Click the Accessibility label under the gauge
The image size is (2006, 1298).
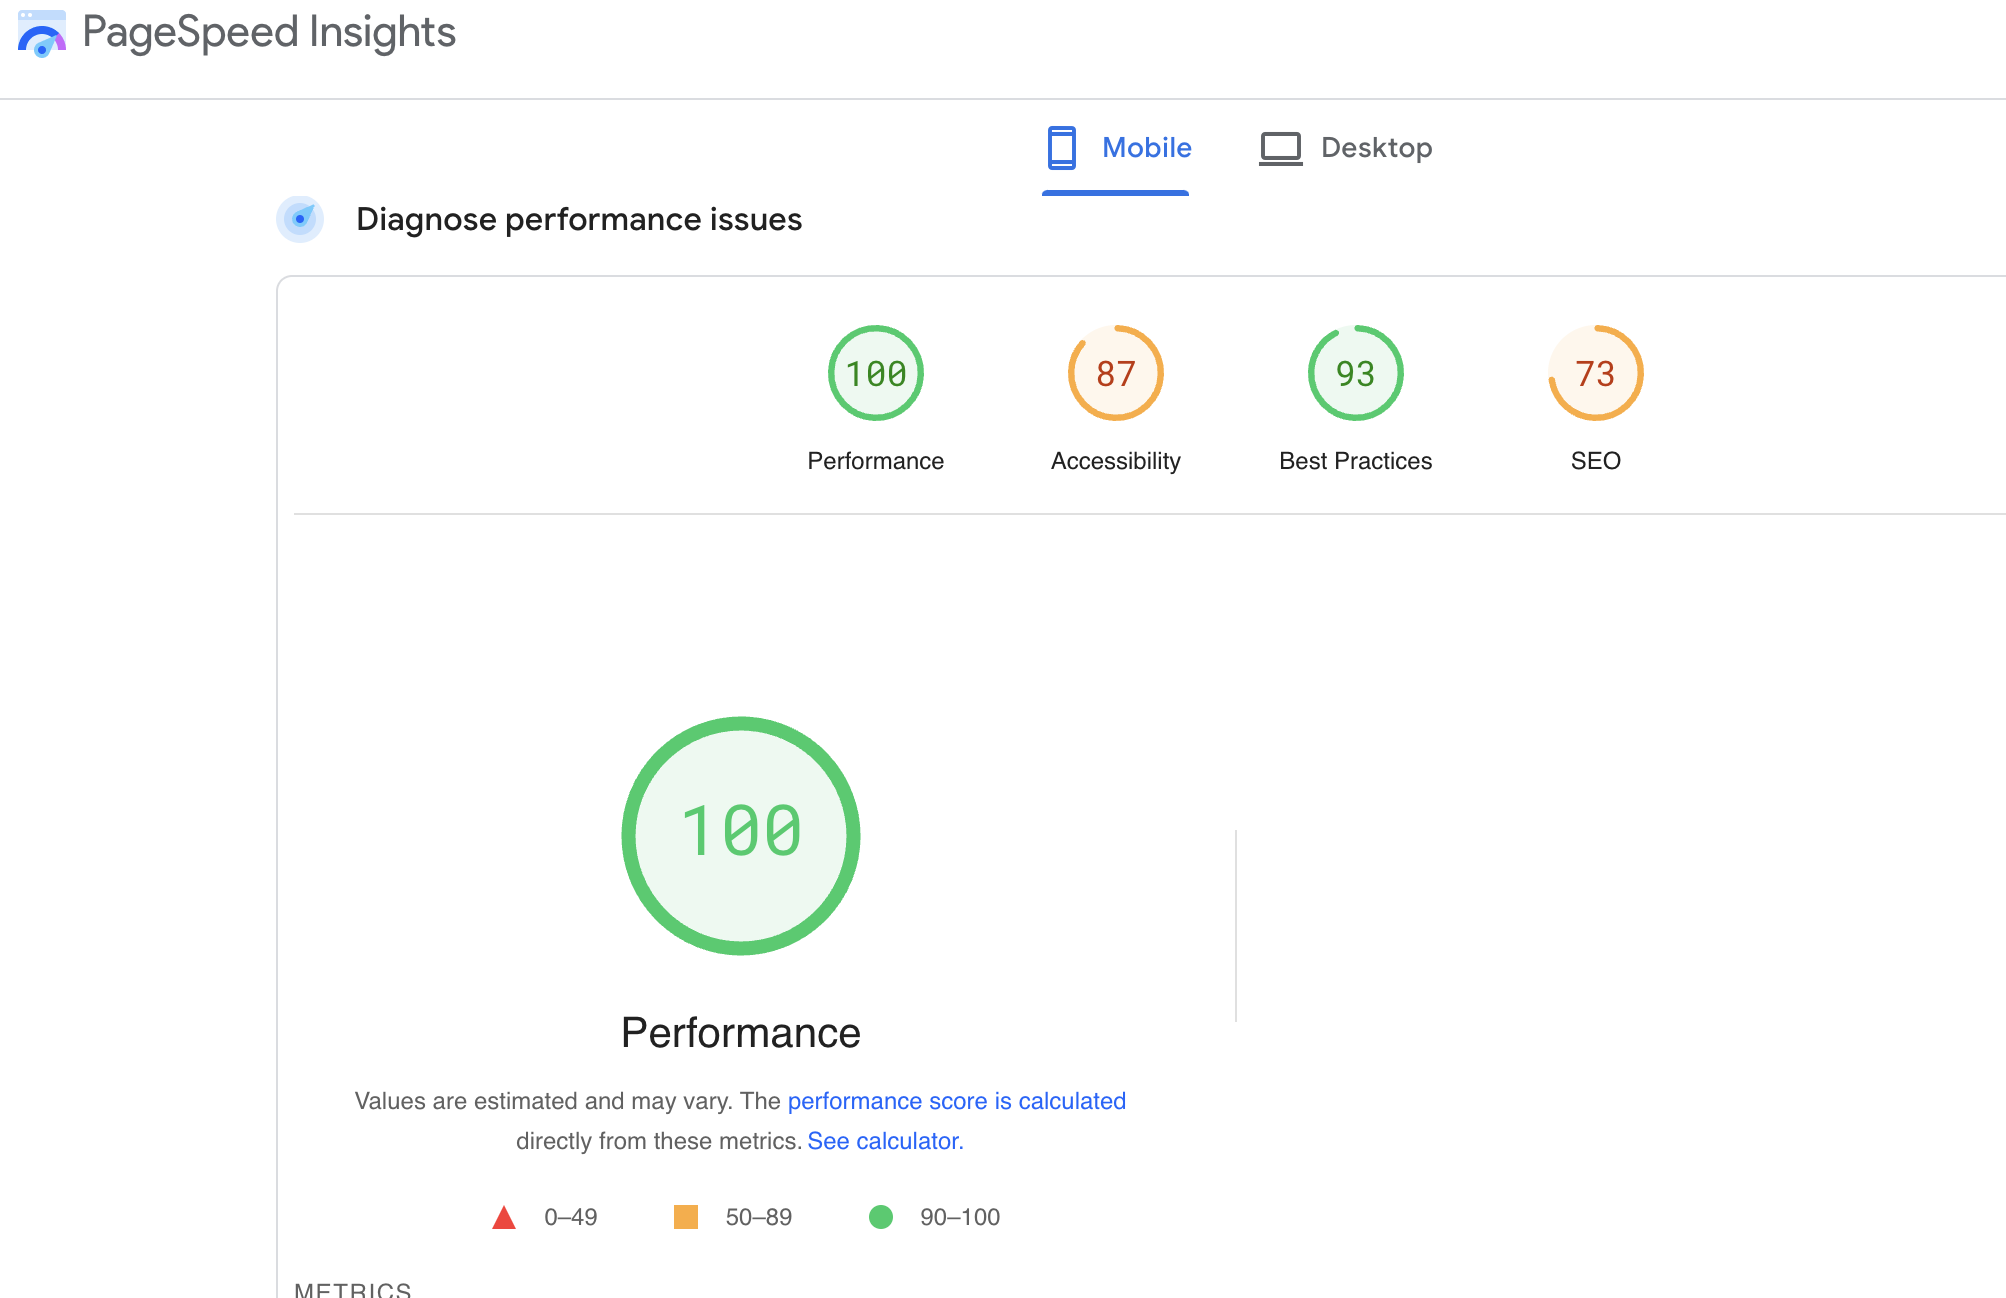(1115, 461)
